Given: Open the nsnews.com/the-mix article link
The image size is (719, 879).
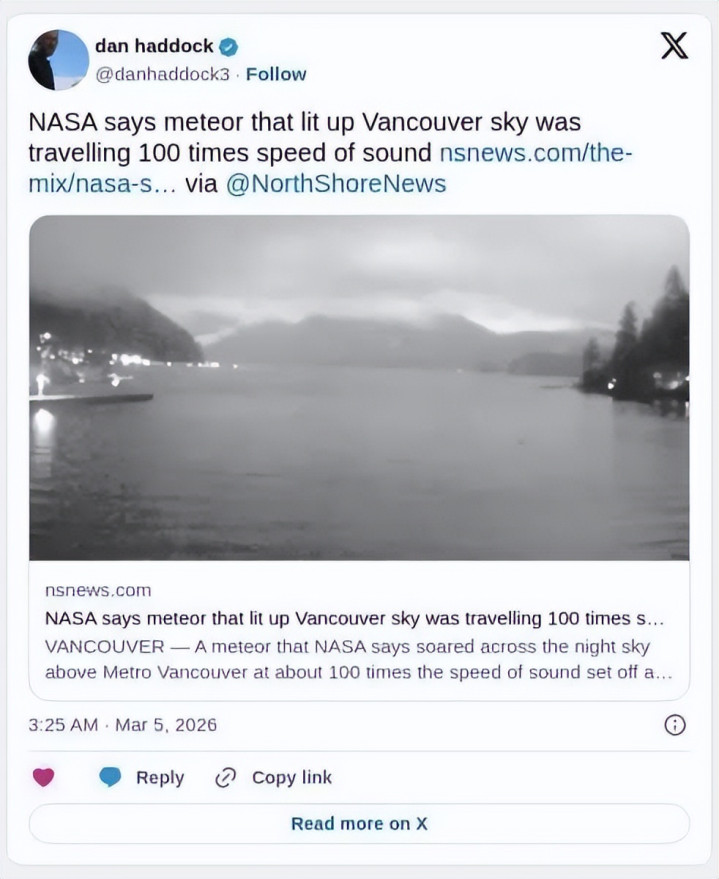Looking at the screenshot, I should click(535, 154).
